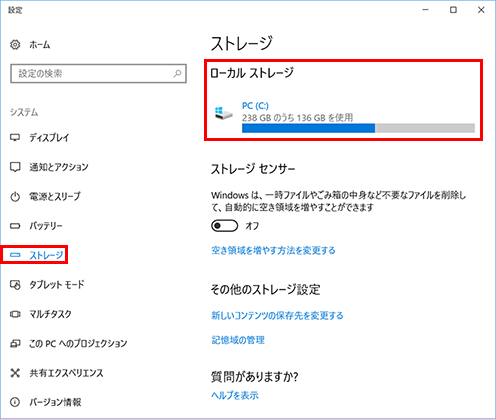Viewport: 496px width, 419px height.
Task: Open ホーム settings home
Action: click(40, 44)
